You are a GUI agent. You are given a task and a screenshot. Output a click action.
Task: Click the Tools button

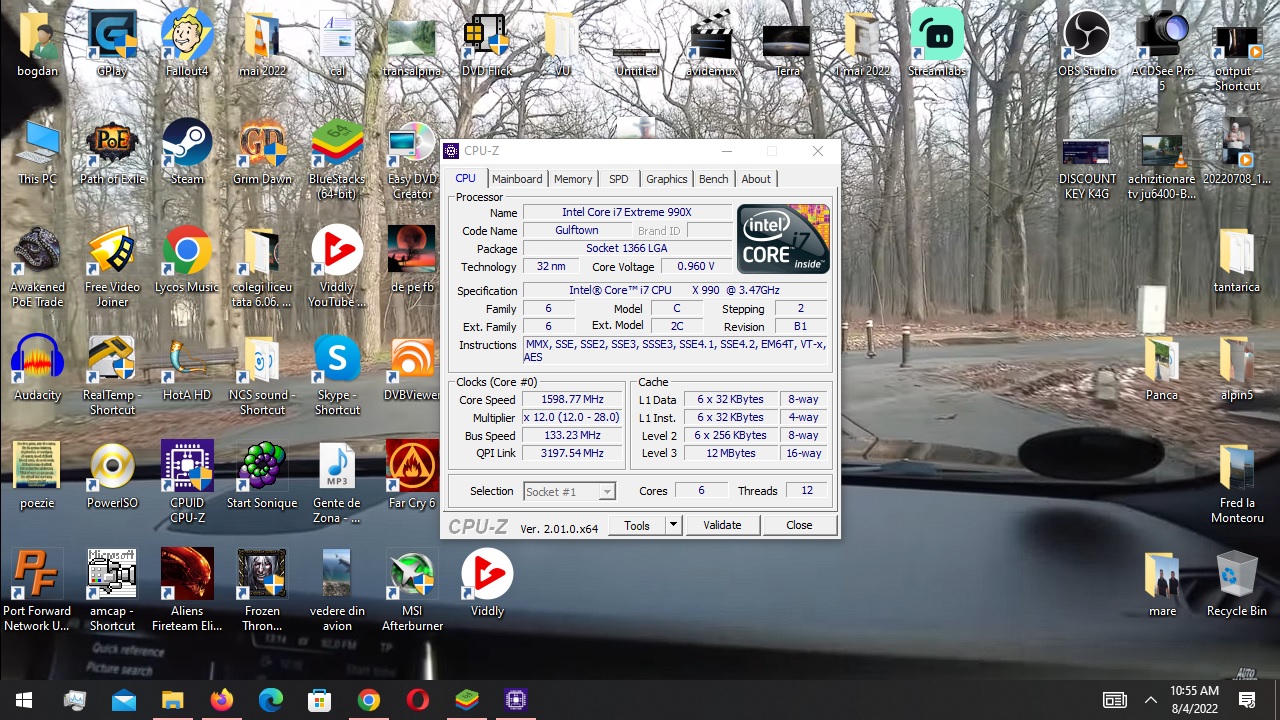tap(637, 525)
